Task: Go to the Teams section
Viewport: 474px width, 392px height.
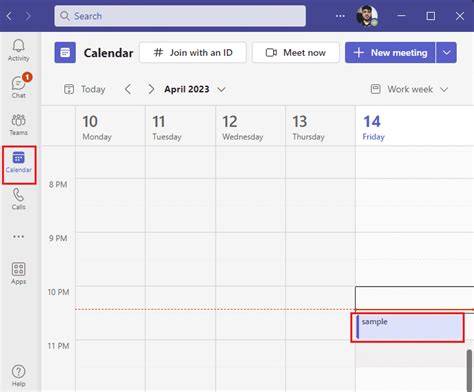Action: coord(18,125)
